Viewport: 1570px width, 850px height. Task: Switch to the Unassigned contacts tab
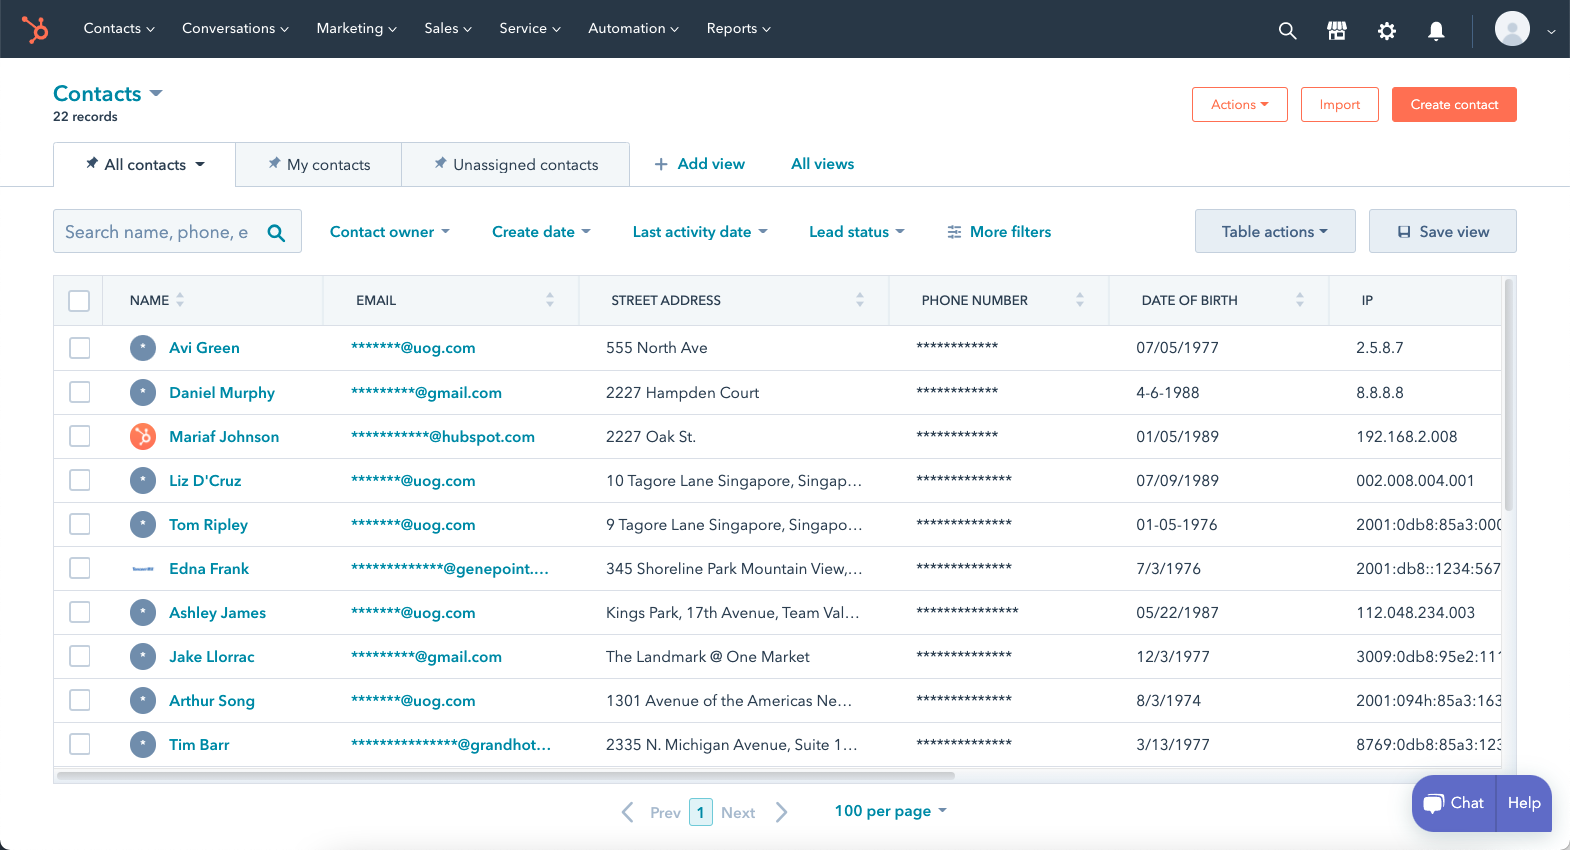tap(515, 165)
